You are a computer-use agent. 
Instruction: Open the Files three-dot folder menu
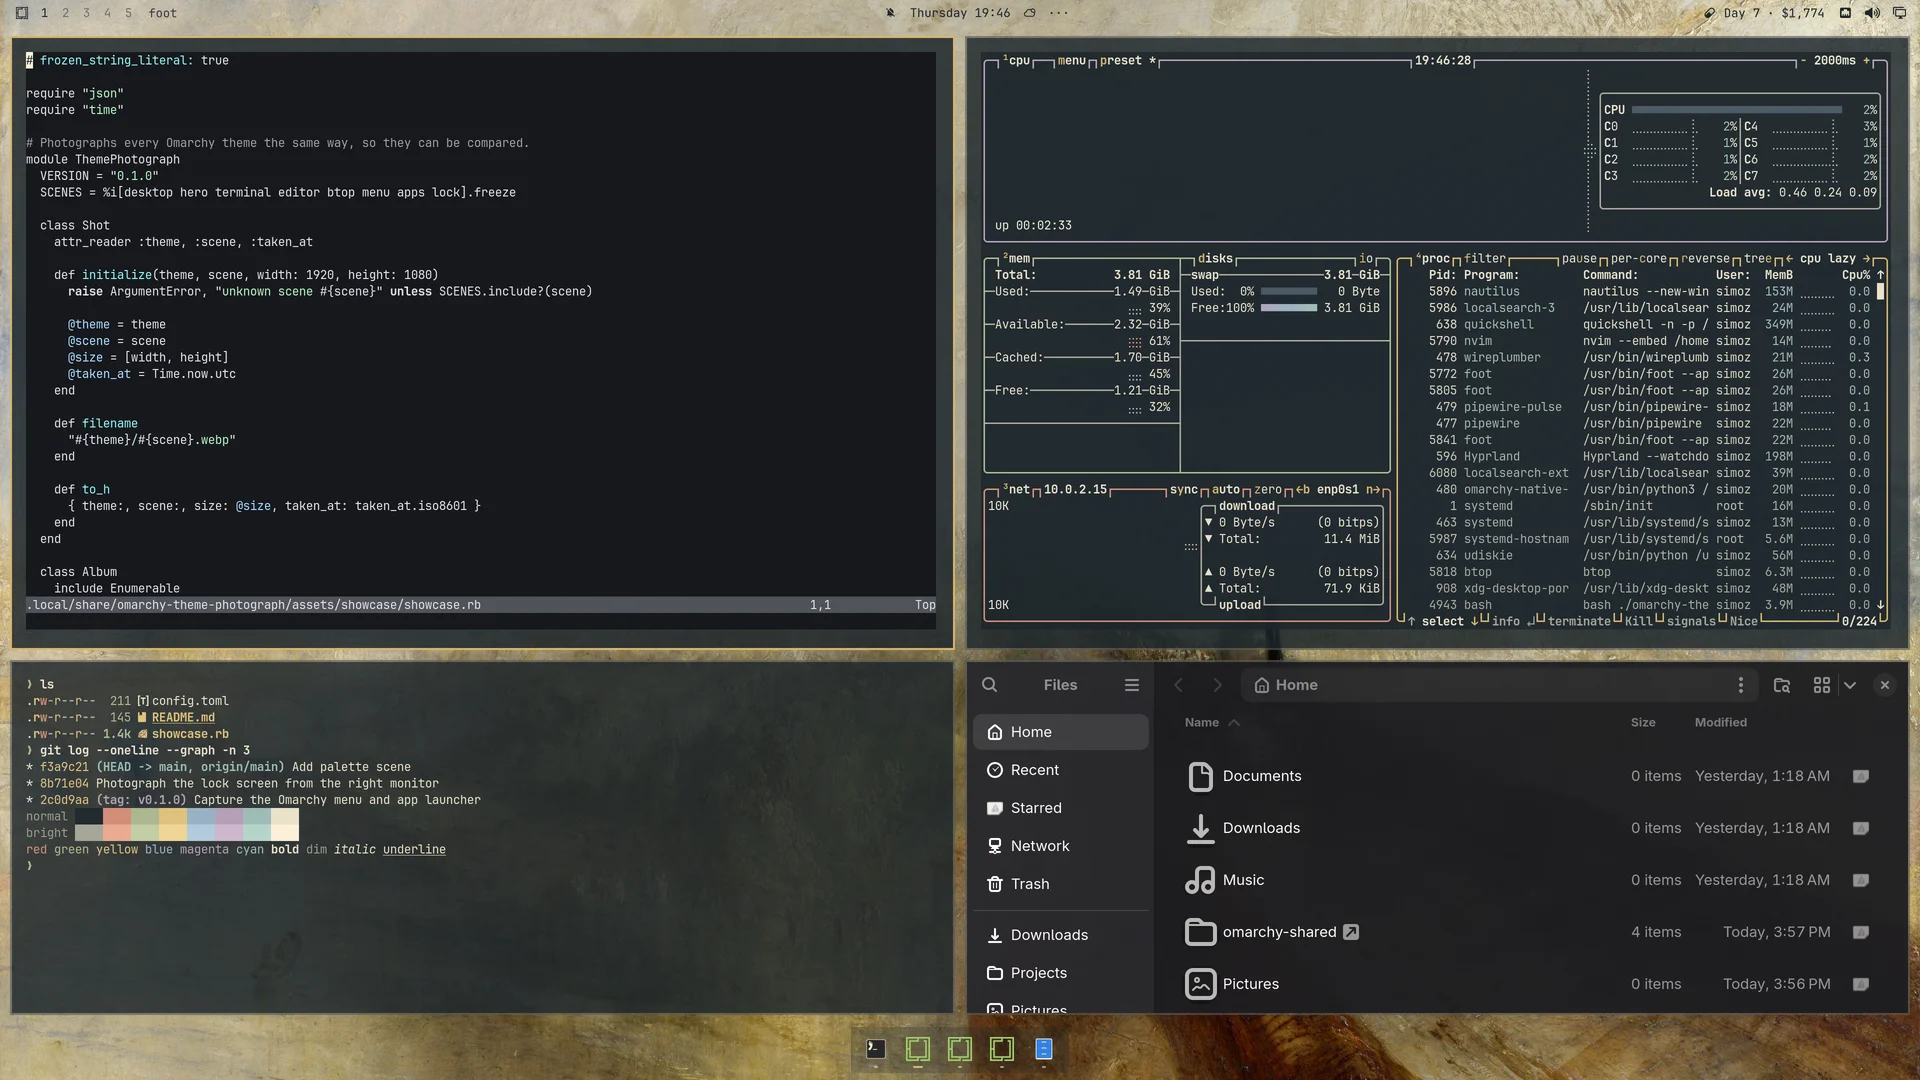click(x=1741, y=685)
